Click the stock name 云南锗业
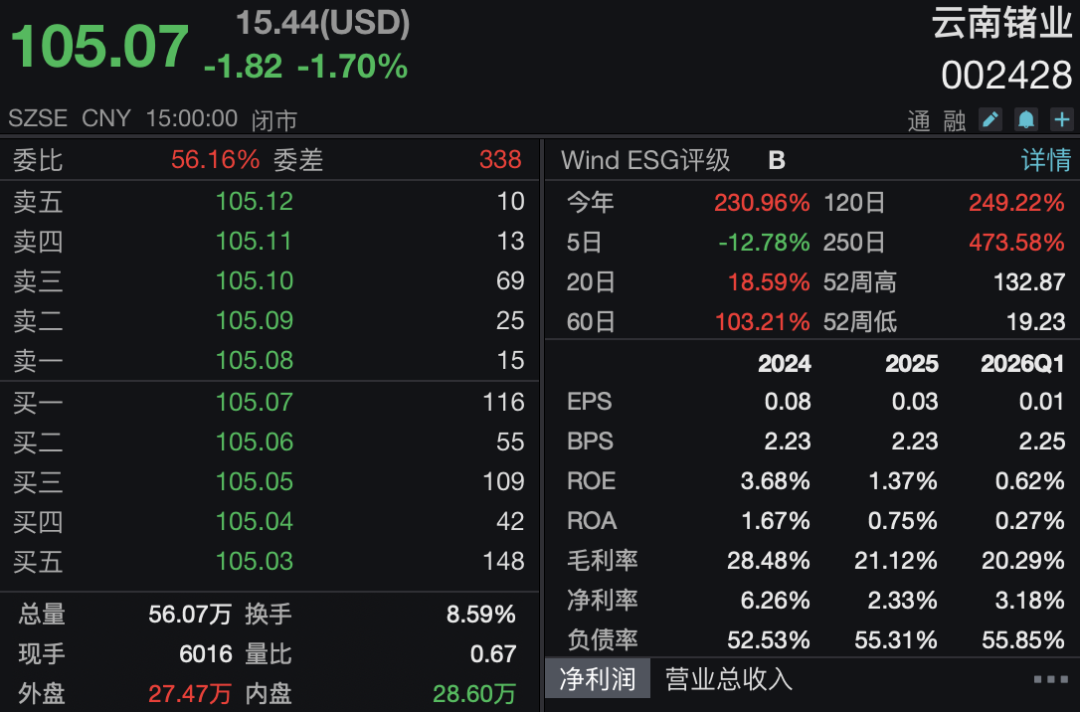The width and height of the screenshot is (1080, 712). point(1002,23)
